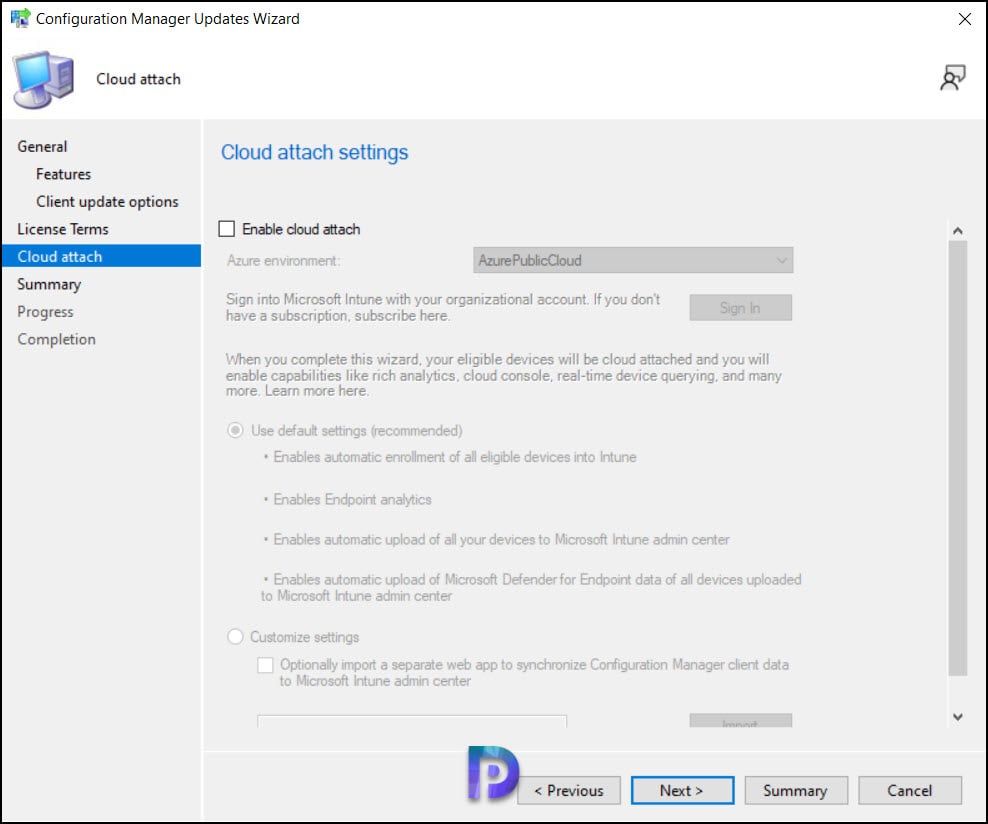Tick the optionally import web app checkbox
The width and height of the screenshot is (988, 824).
[265, 665]
